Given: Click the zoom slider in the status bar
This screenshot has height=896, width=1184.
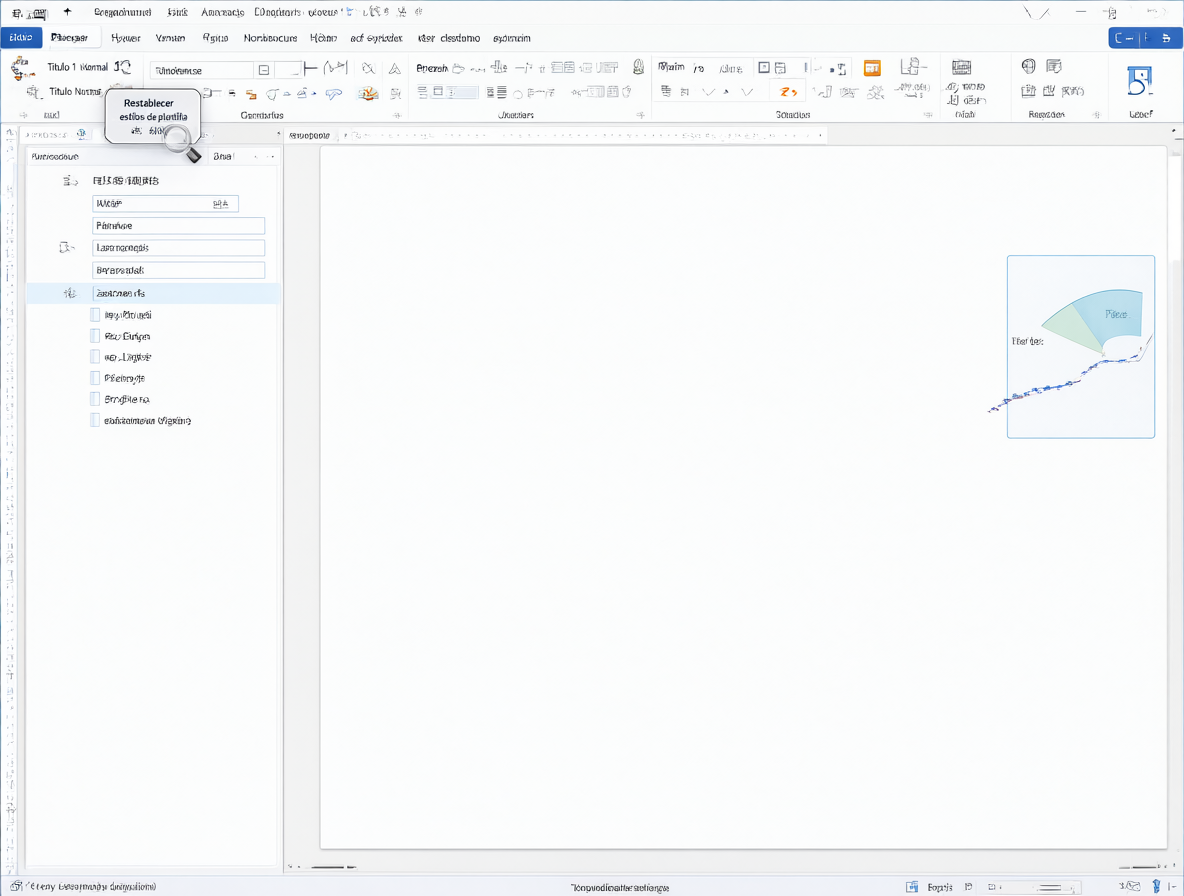Looking at the screenshot, I should (x=1049, y=887).
